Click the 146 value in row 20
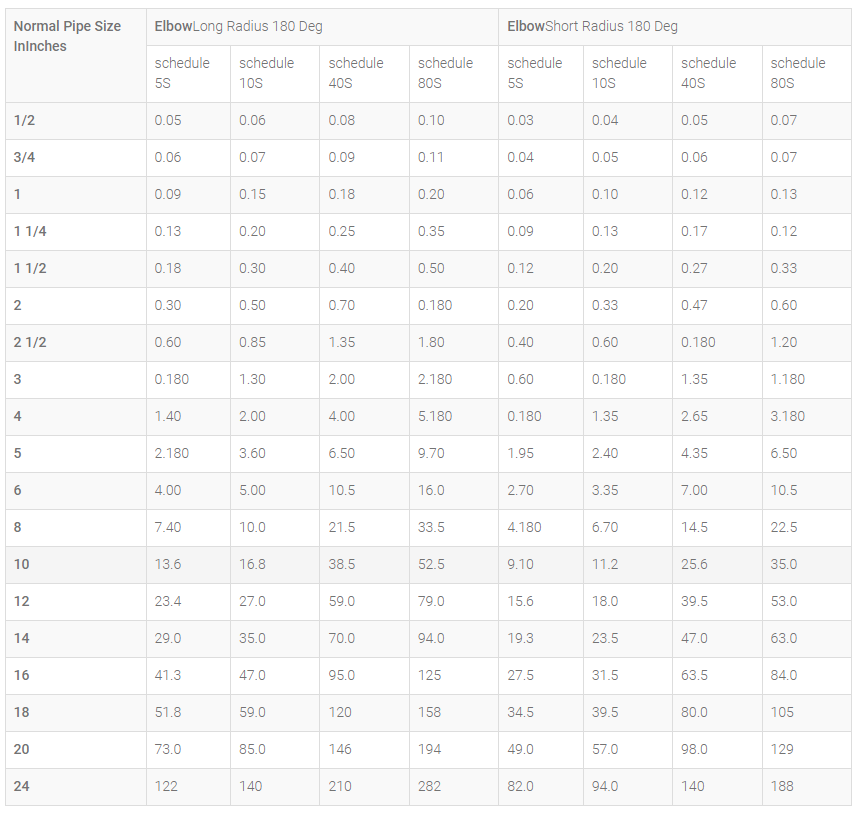Image resolution: width=859 pixels, height=814 pixels. tap(340, 749)
